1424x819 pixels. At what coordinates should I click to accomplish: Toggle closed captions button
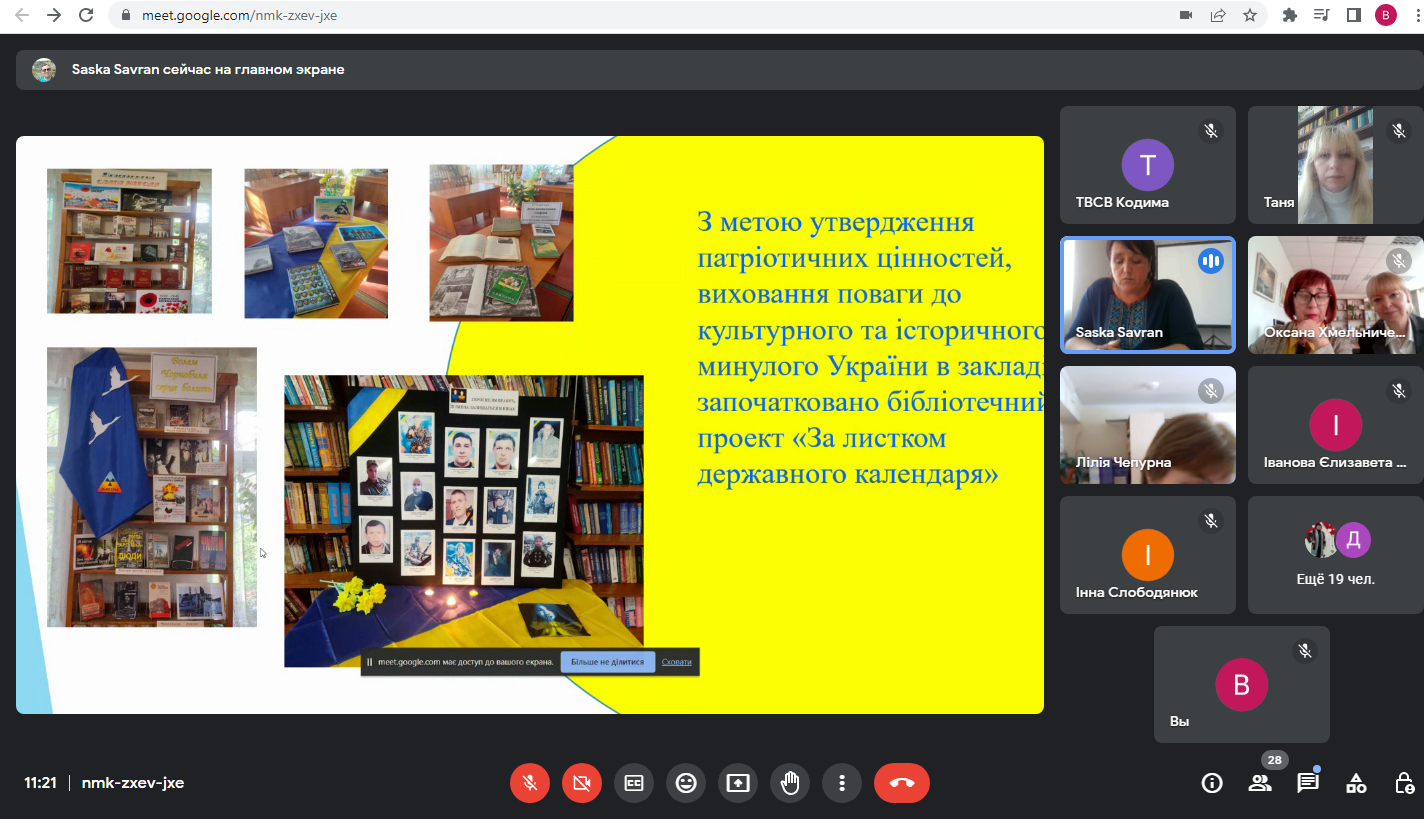634,783
